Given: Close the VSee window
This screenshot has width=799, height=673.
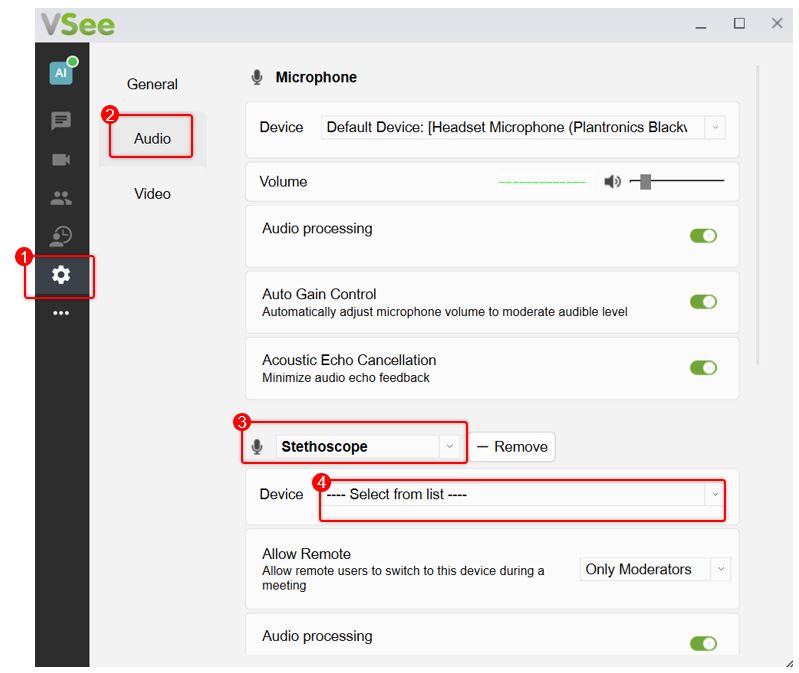Looking at the screenshot, I should pyautogui.click(x=777, y=23).
